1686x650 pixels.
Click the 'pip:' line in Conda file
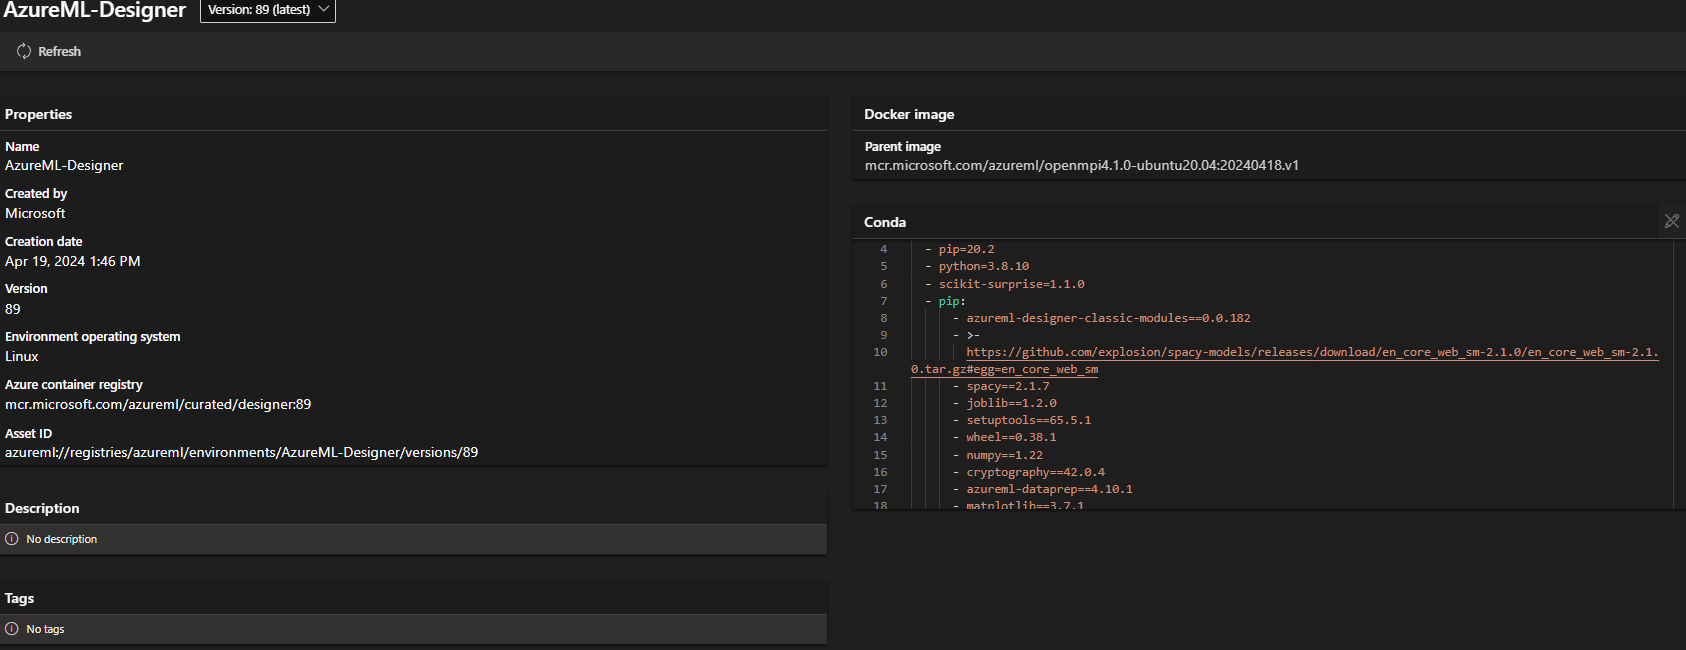pos(951,301)
